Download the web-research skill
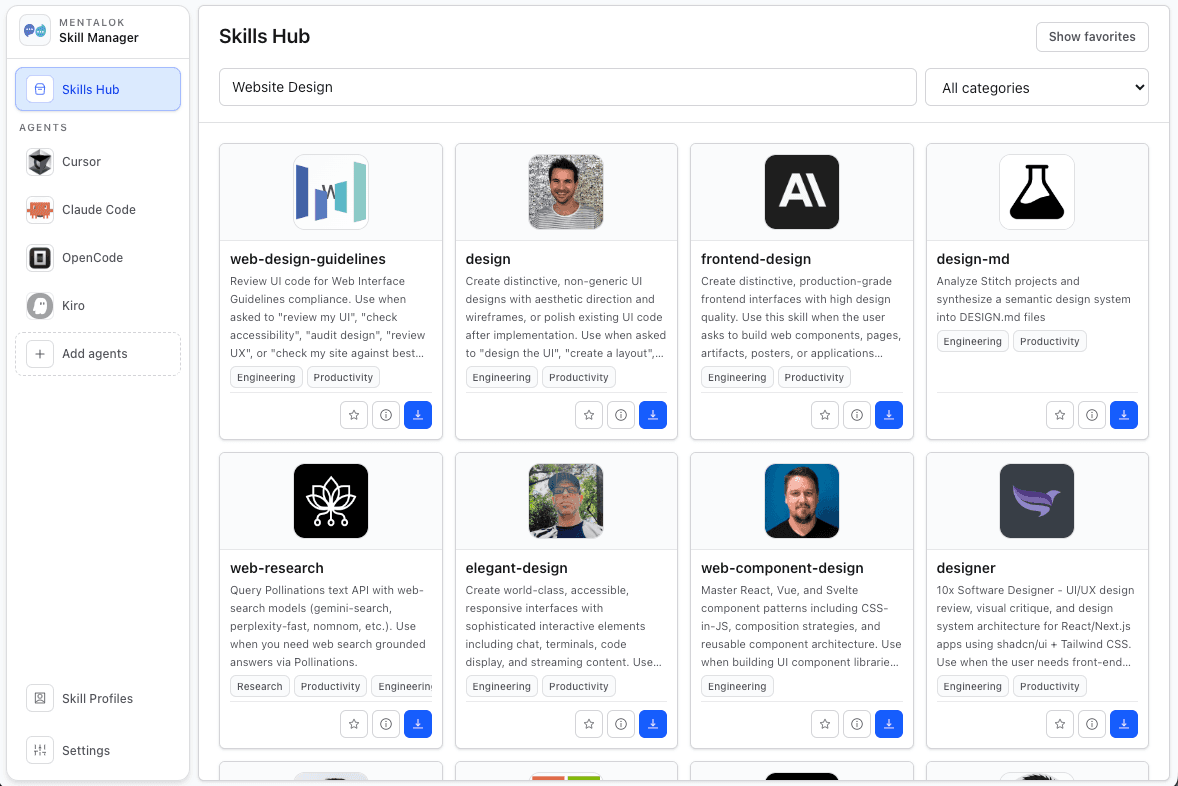The image size is (1178, 786). tap(418, 724)
